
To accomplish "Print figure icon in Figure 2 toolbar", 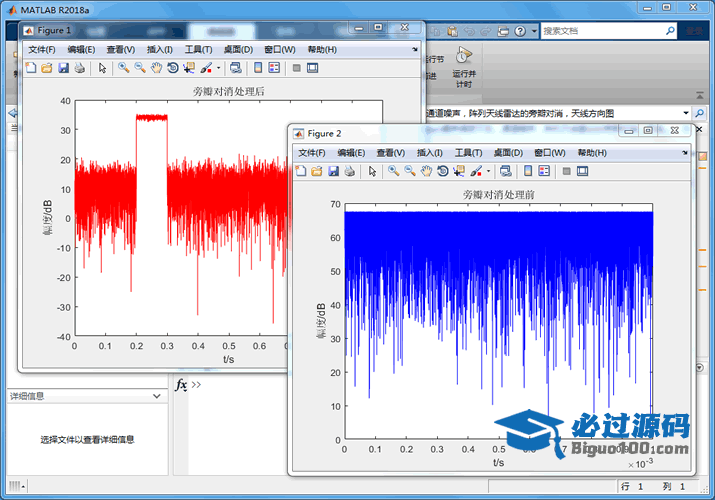I will [x=350, y=171].
